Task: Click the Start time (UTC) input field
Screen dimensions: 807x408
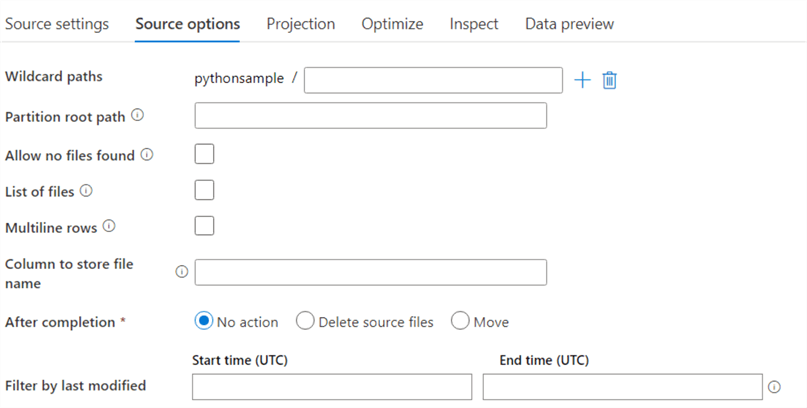Action: coord(332,387)
